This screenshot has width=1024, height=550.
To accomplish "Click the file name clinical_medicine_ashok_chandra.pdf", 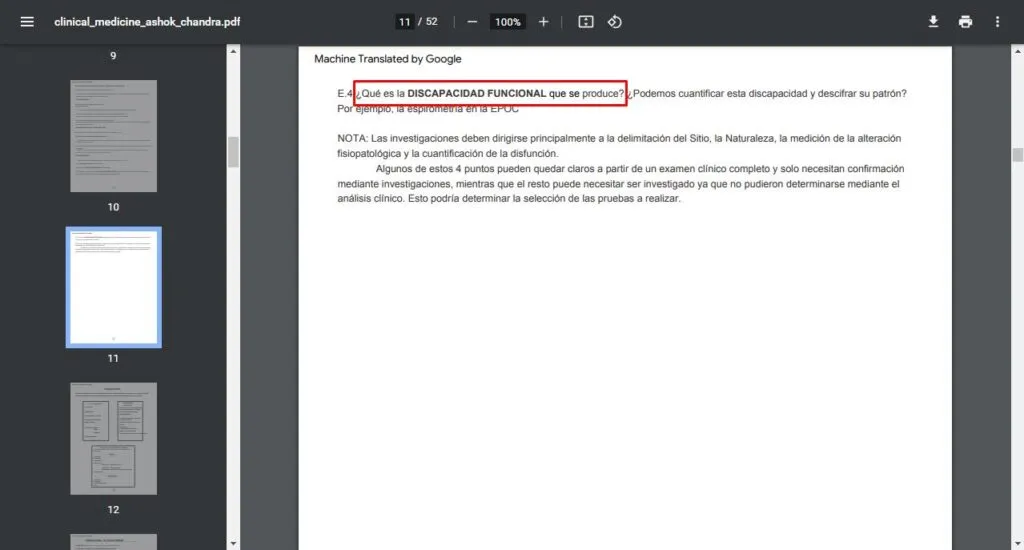I will click(x=147, y=22).
